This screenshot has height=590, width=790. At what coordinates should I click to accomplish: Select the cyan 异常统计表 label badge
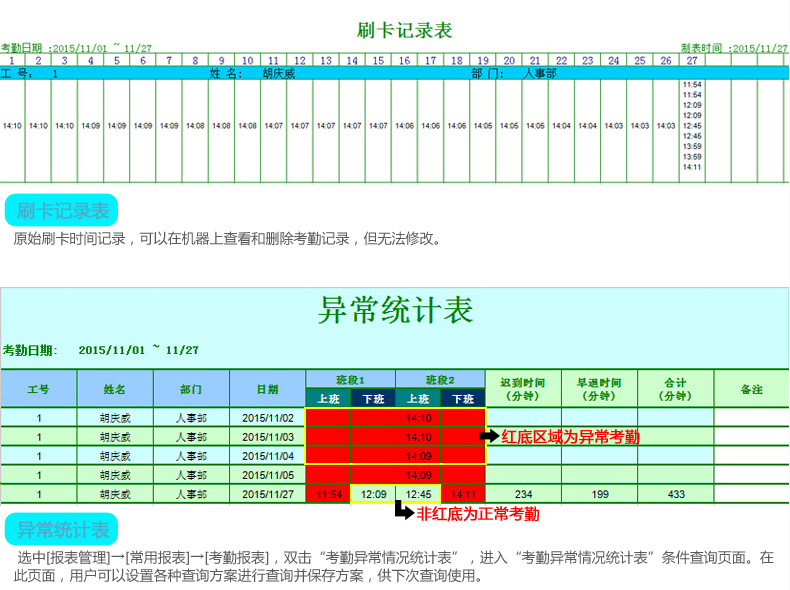(62, 529)
